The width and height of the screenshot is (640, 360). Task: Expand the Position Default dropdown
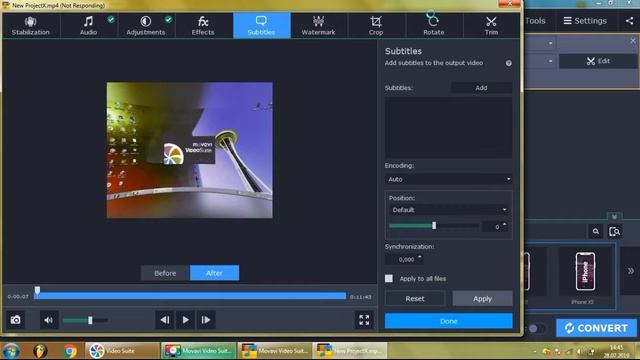[448, 210]
